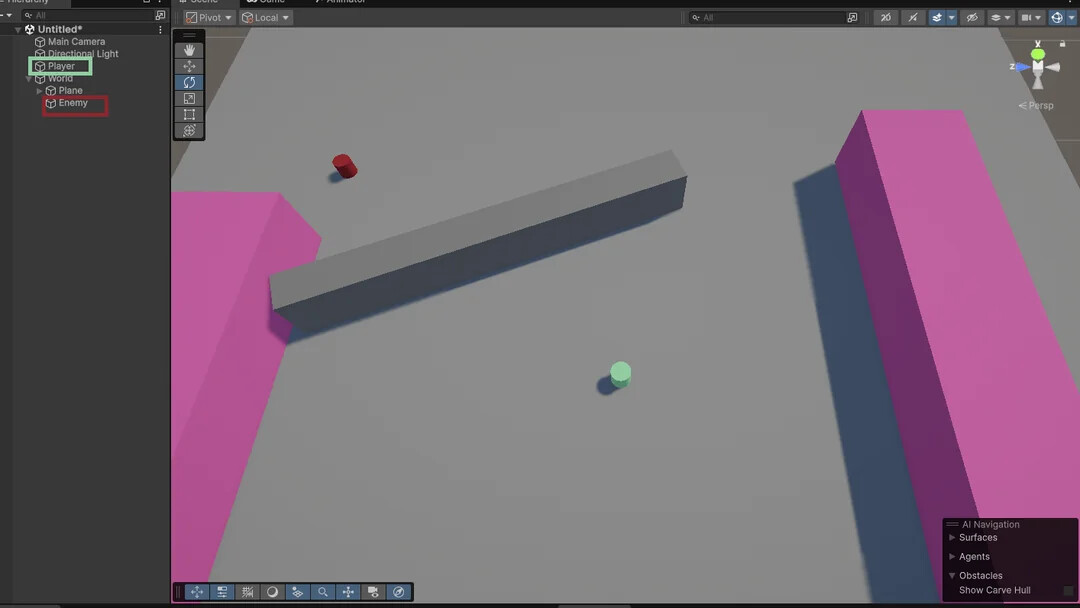Select the Hand view tool

[189, 50]
